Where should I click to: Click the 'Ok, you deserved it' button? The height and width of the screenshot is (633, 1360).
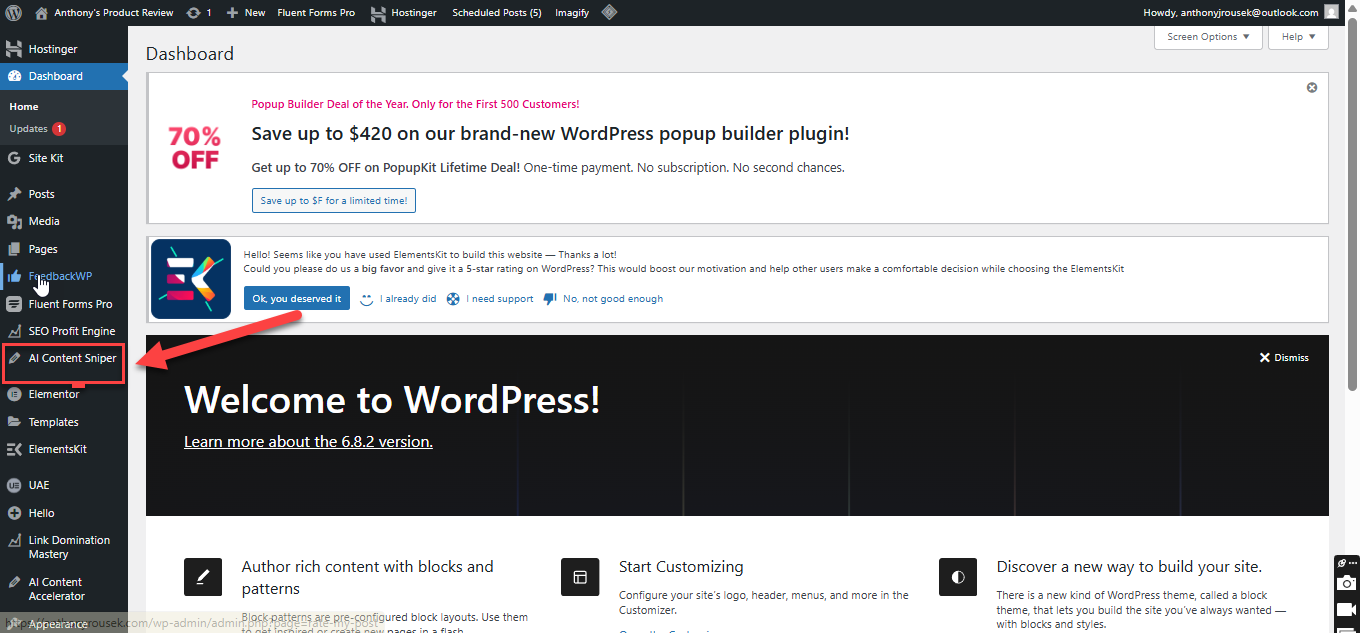pos(296,298)
